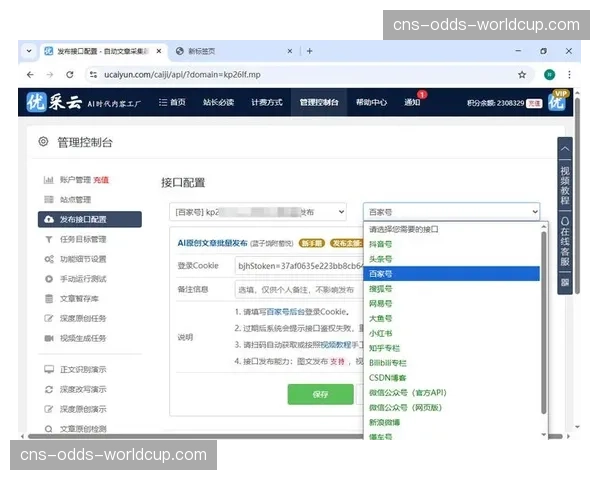
Task: Select 请选择您需要的接口 placeholder option
Action: click(452, 229)
